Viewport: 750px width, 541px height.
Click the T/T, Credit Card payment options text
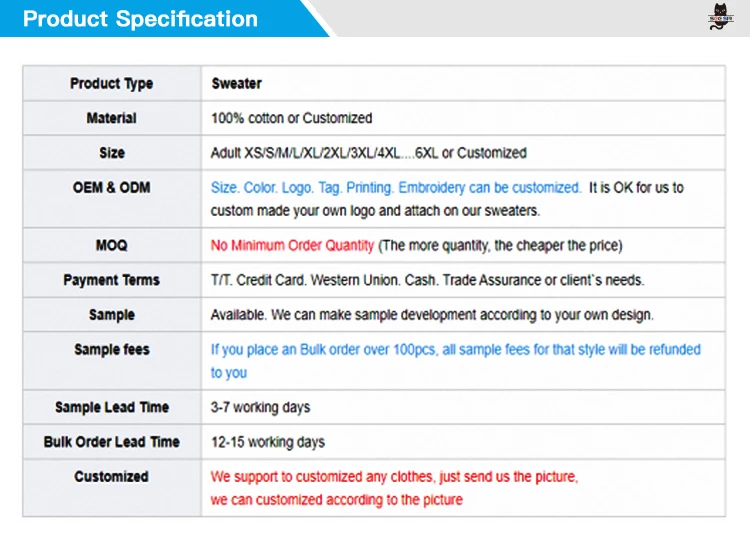pyautogui.click(x=427, y=280)
